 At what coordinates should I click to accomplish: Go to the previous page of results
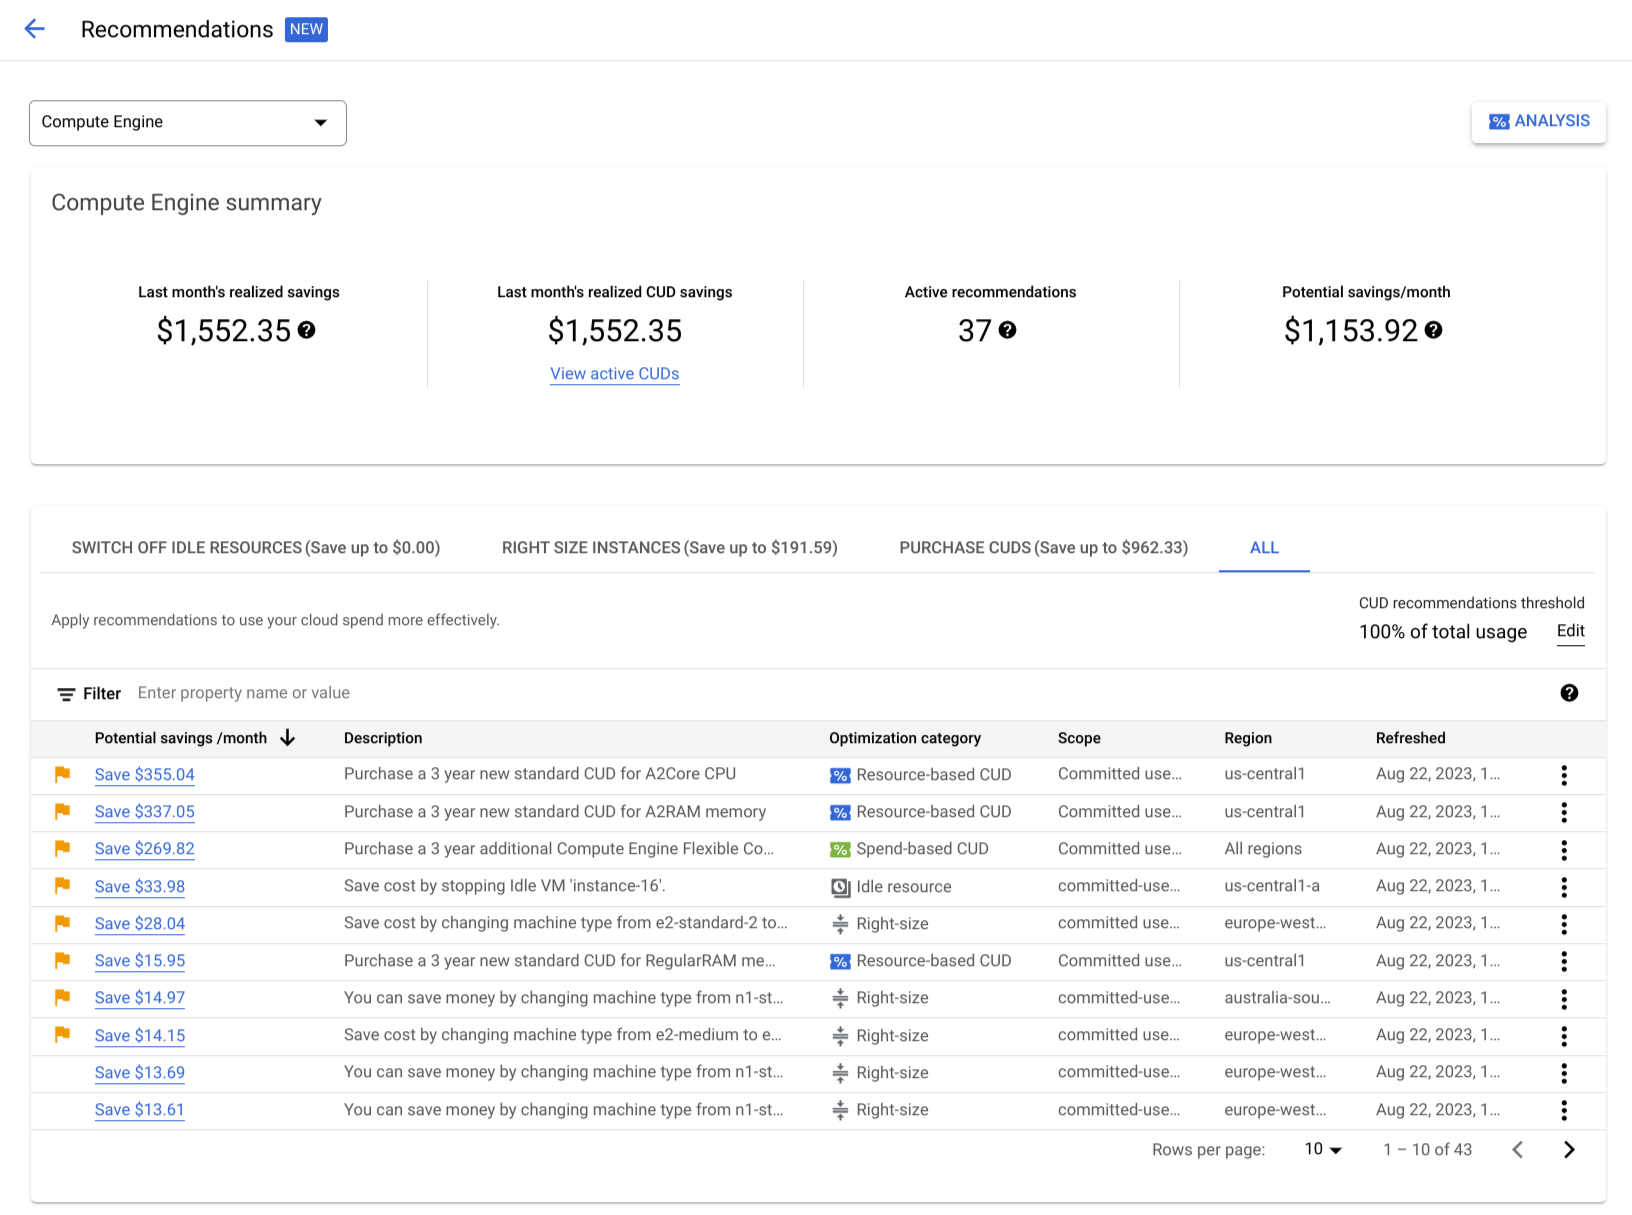pos(1518,1150)
